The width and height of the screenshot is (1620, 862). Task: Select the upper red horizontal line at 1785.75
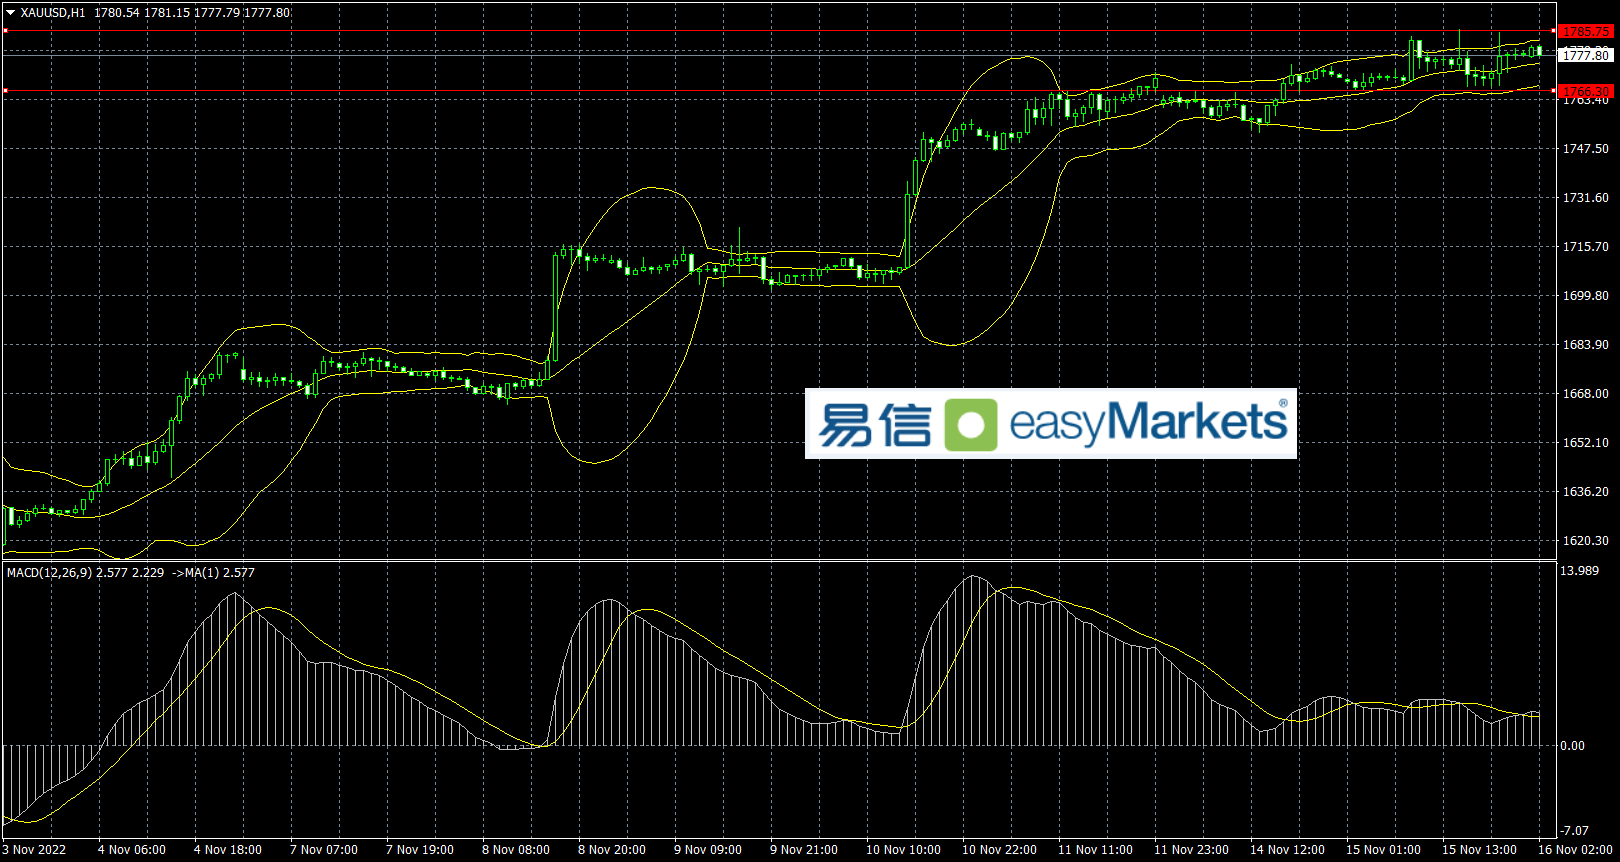[780, 31]
